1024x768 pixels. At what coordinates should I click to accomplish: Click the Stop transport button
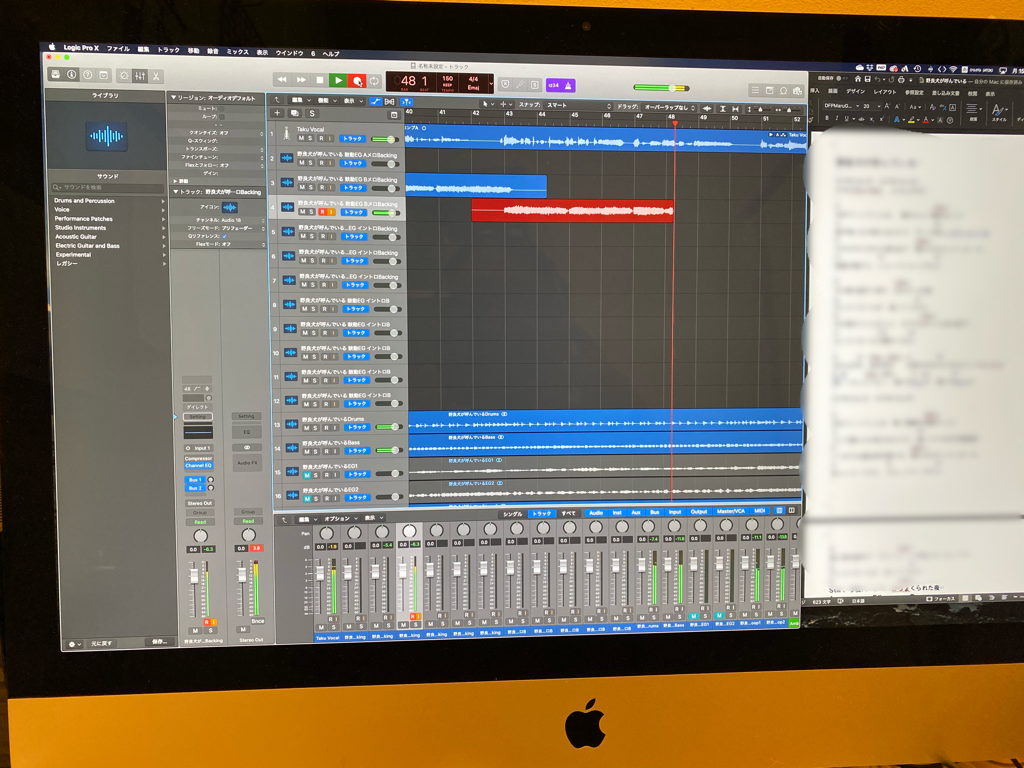pyautogui.click(x=319, y=80)
